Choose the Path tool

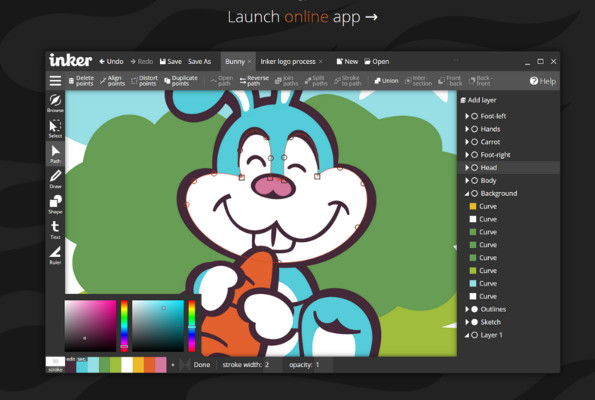[55, 154]
